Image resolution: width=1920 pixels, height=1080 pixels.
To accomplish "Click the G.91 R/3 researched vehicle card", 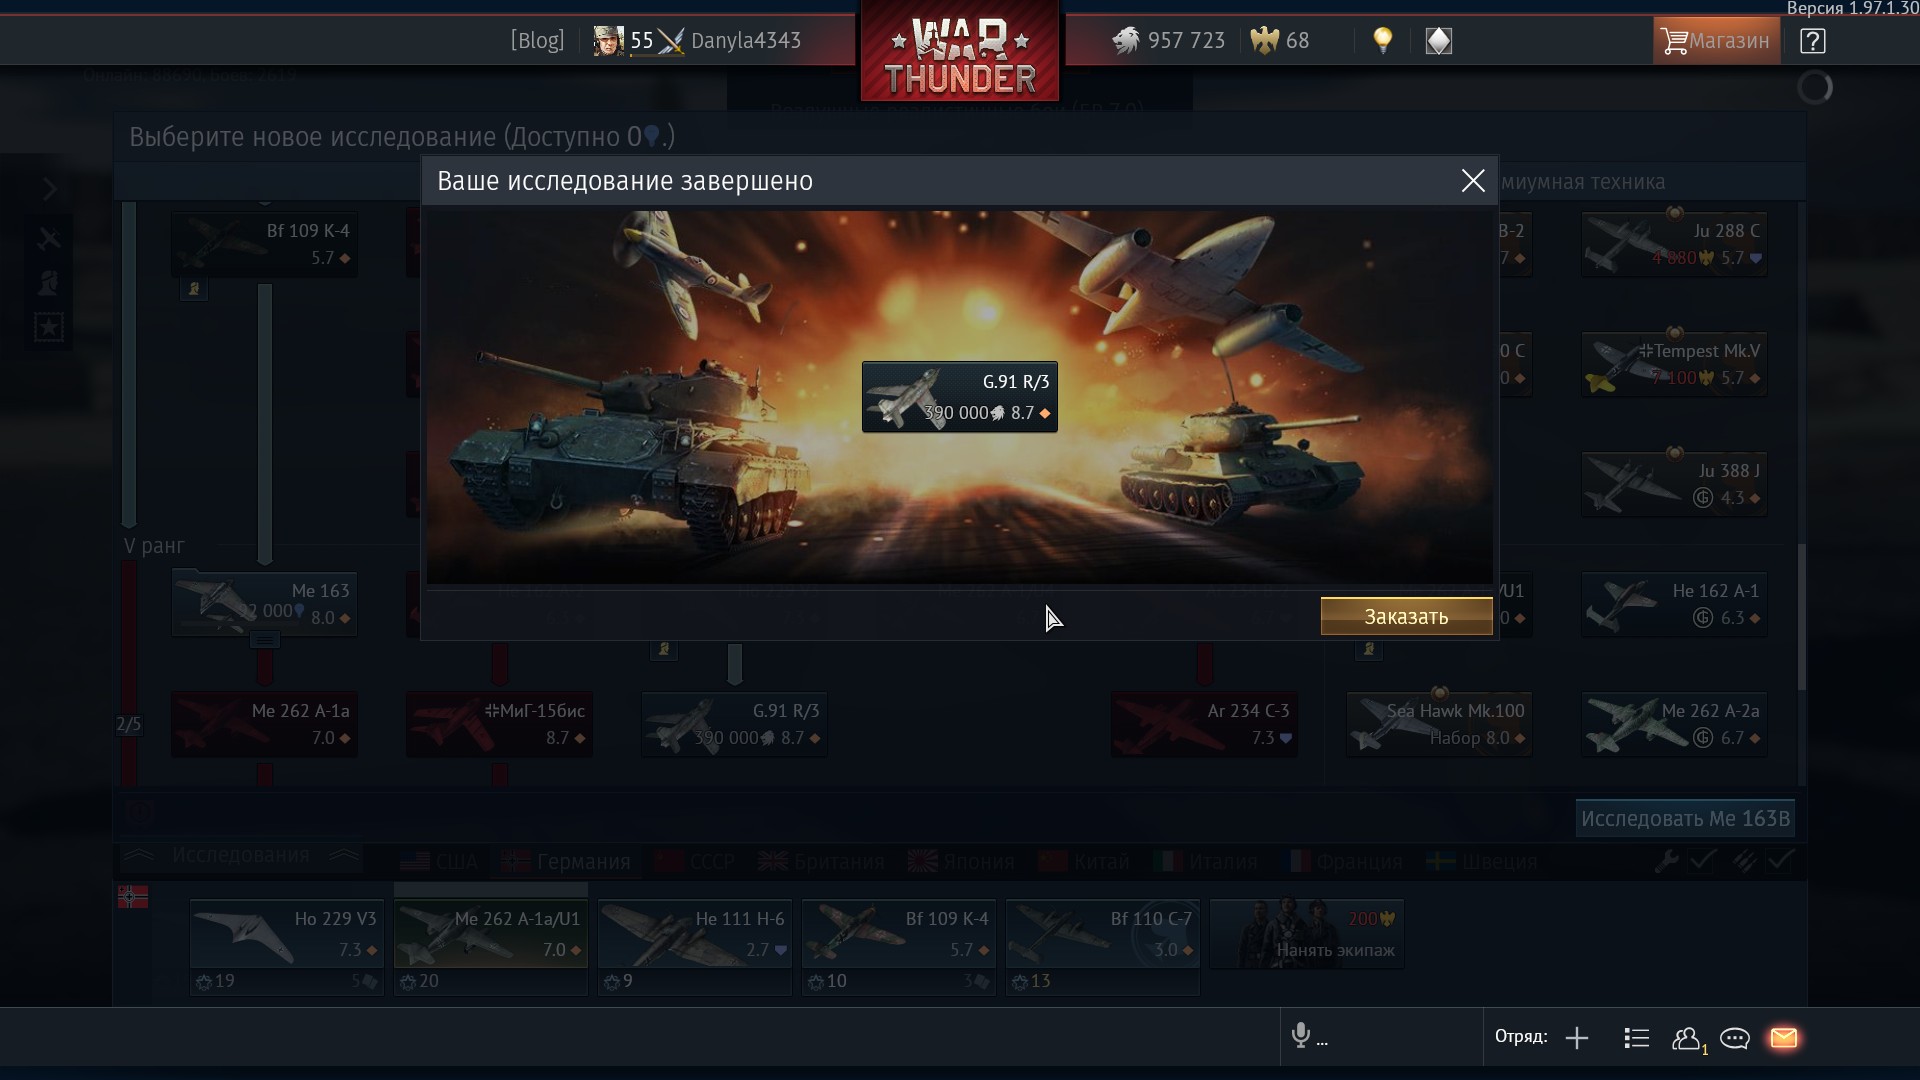I will pos(960,397).
